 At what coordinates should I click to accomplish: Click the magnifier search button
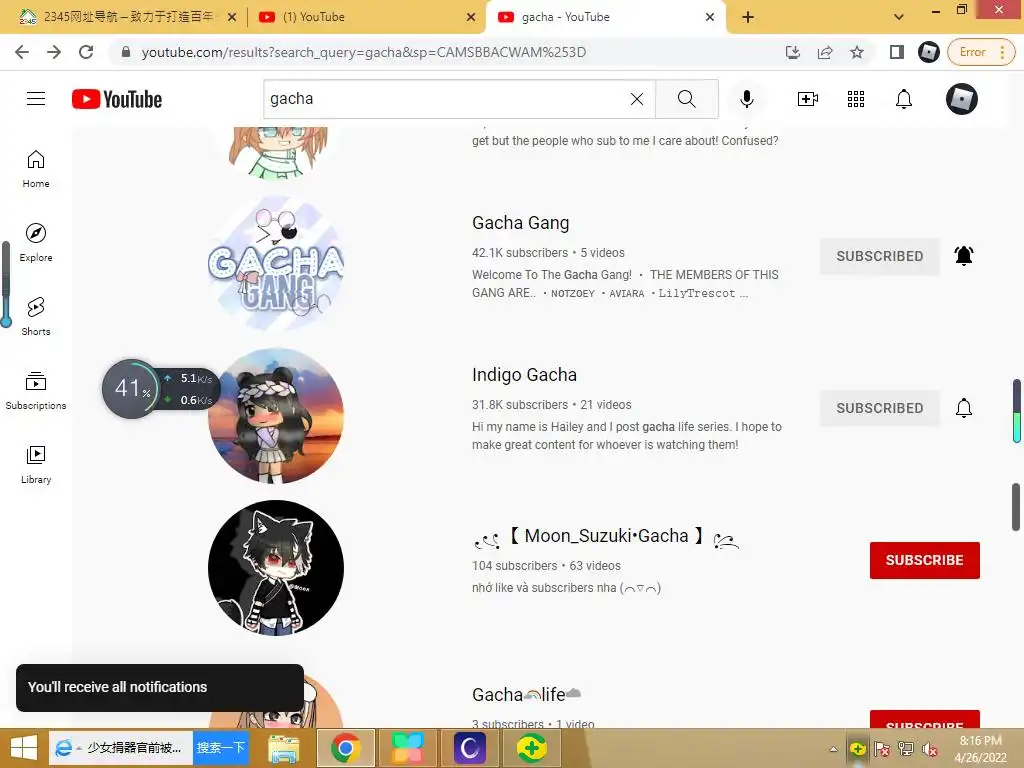(686, 99)
